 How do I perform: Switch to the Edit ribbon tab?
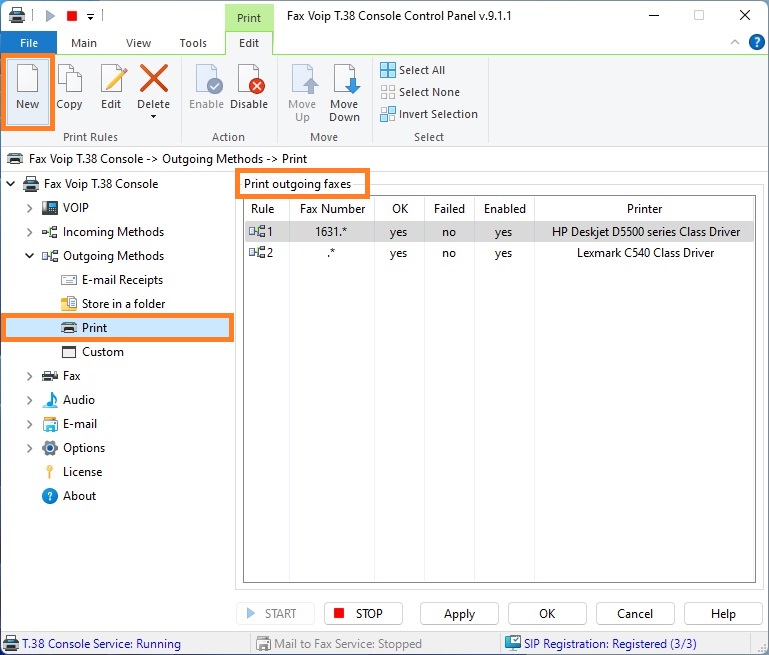click(x=249, y=43)
